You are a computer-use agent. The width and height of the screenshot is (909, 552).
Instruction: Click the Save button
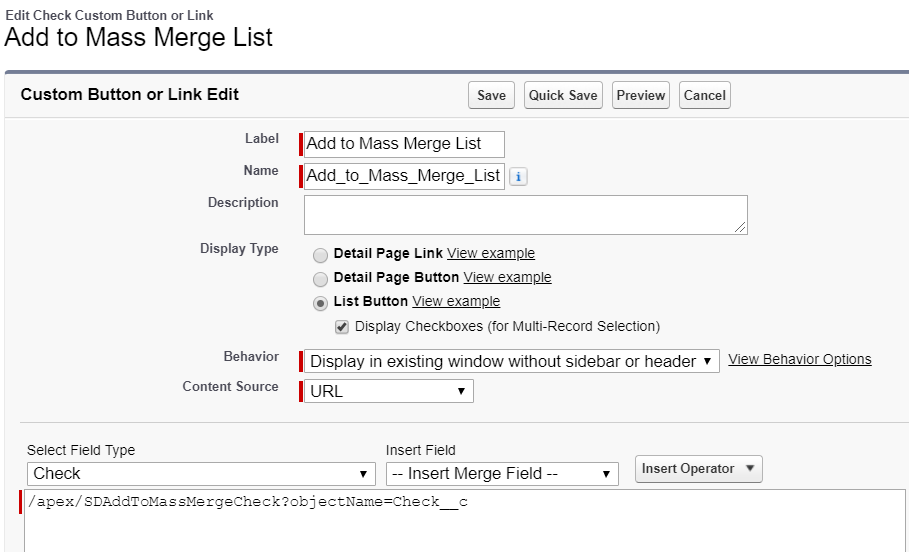click(x=492, y=95)
